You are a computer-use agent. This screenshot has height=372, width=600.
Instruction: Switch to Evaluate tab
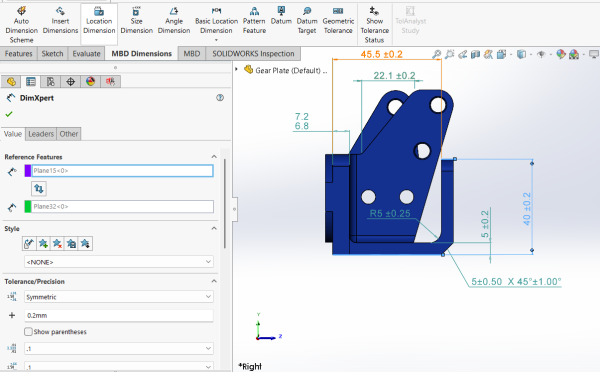[x=86, y=54]
